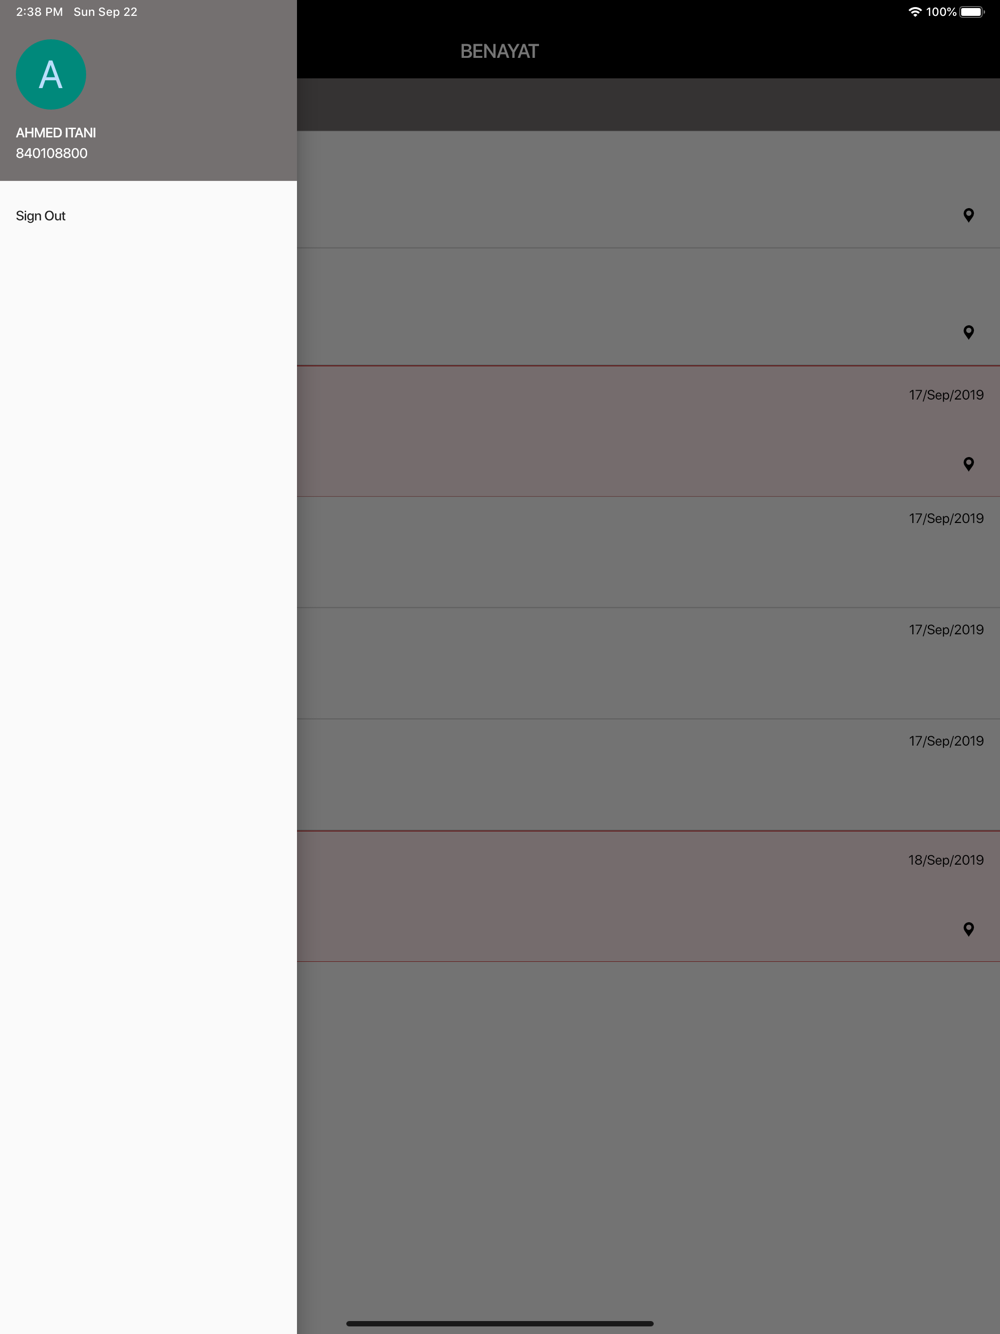This screenshot has height=1334, width=1000.
Task: Open the location pin in the 18/Sep/2019 row
Action: point(968,929)
